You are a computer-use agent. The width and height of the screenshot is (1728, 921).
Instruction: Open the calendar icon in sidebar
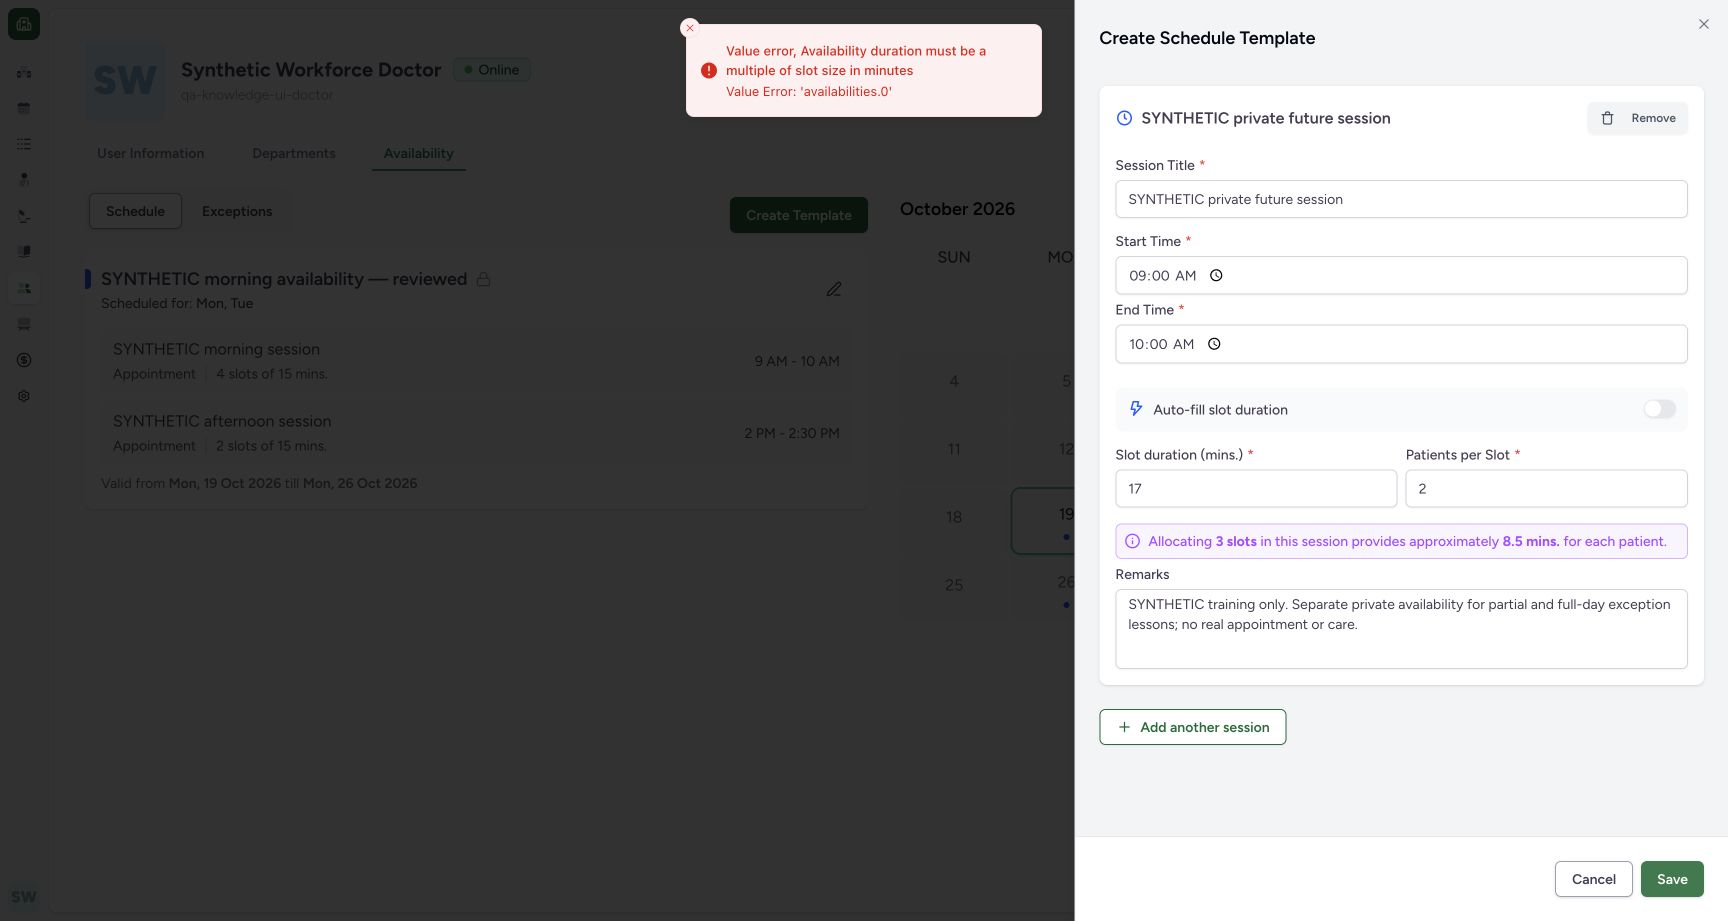[24, 108]
